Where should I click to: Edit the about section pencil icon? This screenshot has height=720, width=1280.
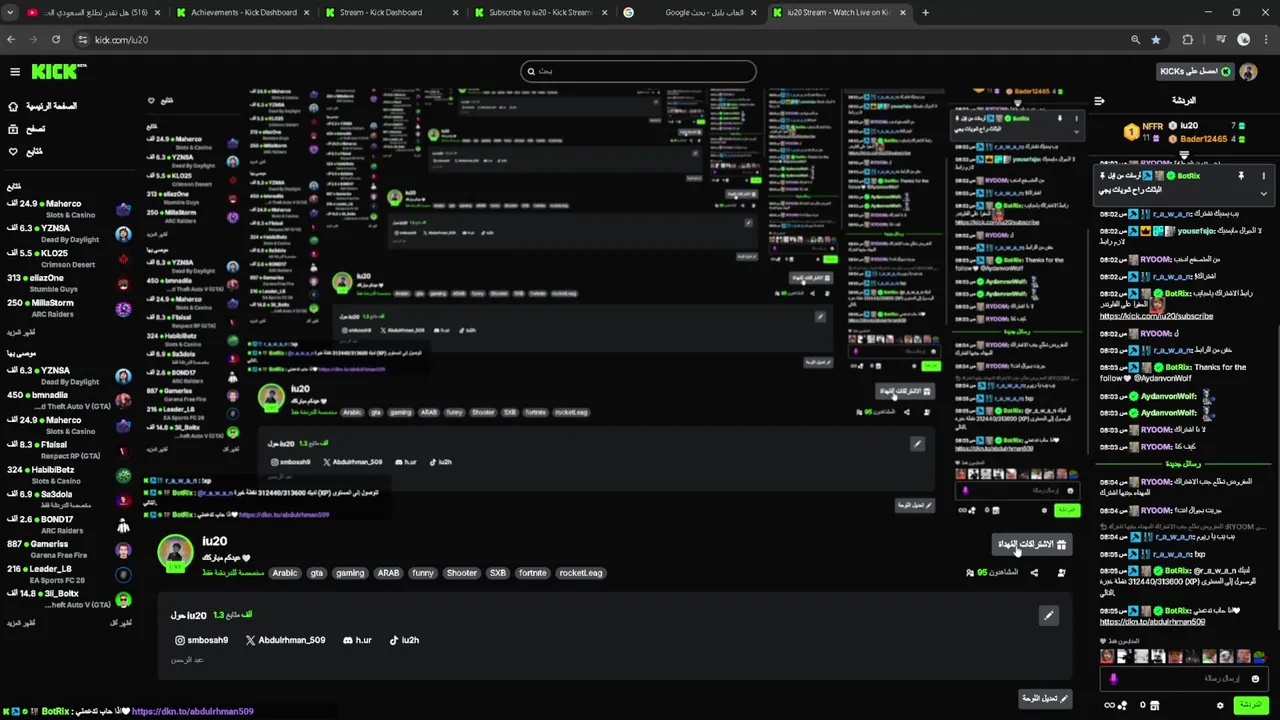click(1049, 615)
